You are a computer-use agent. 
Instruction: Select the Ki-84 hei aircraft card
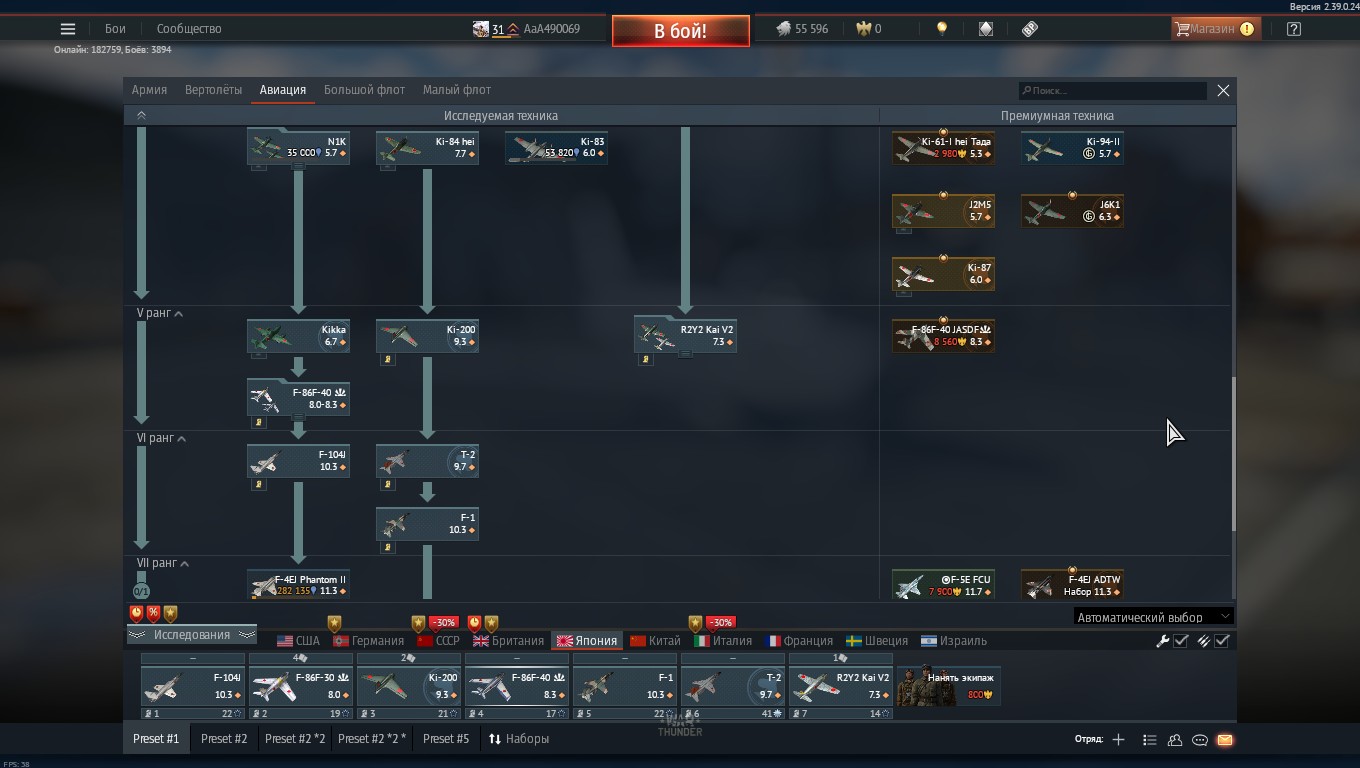pos(427,148)
